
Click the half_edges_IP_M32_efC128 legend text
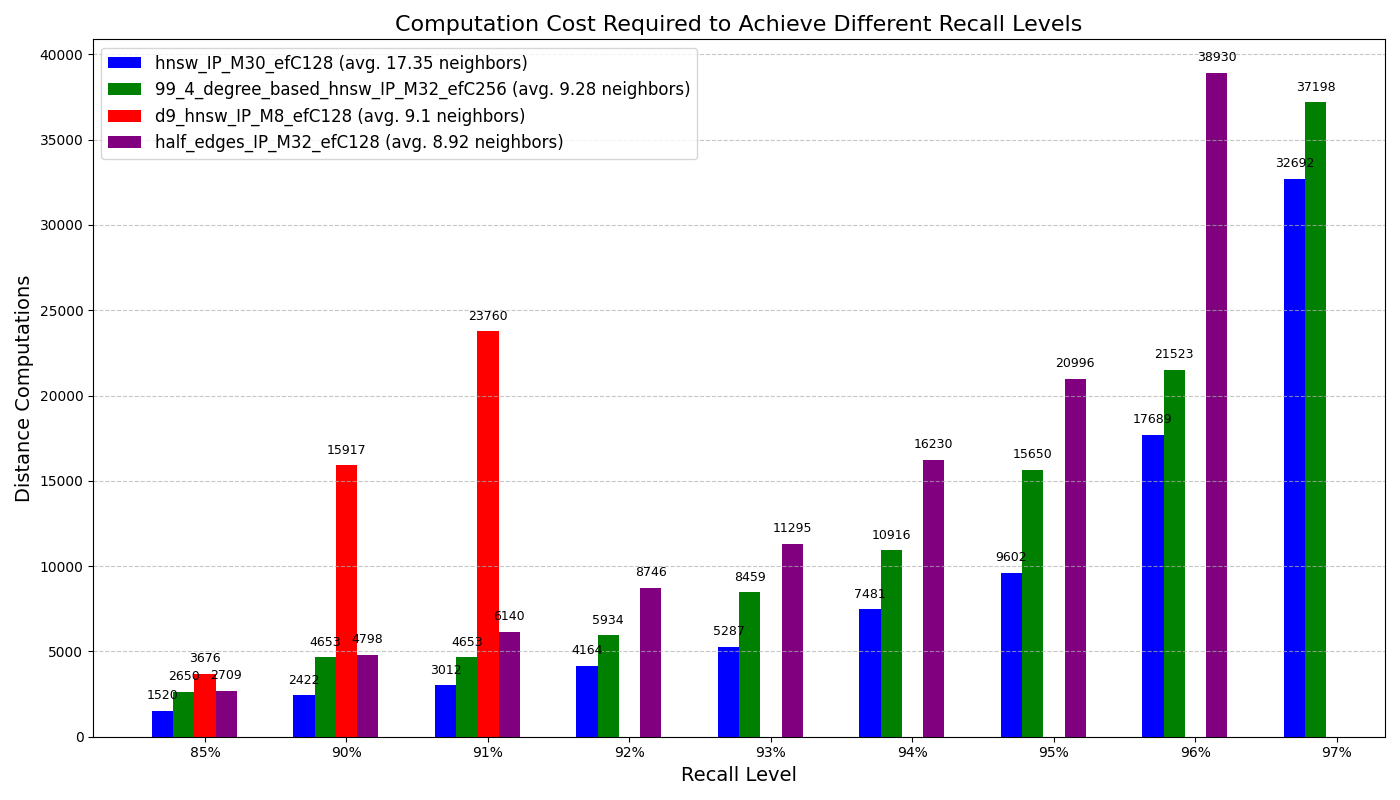point(358,142)
